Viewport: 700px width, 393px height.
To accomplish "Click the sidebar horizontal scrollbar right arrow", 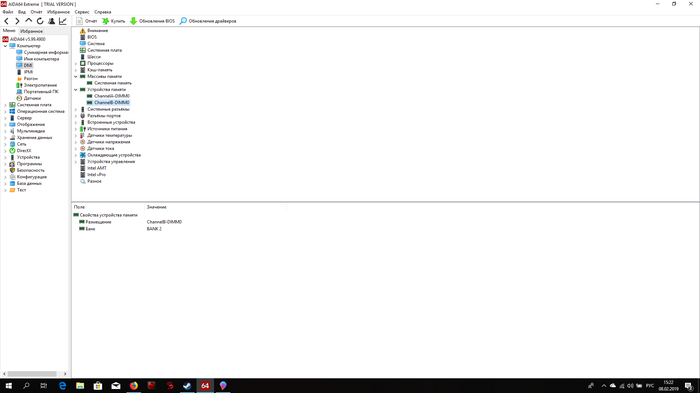I will tap(65, 374).
